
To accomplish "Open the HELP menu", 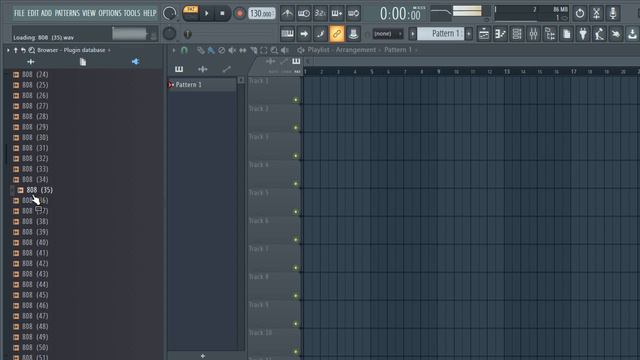I will 149,13.
